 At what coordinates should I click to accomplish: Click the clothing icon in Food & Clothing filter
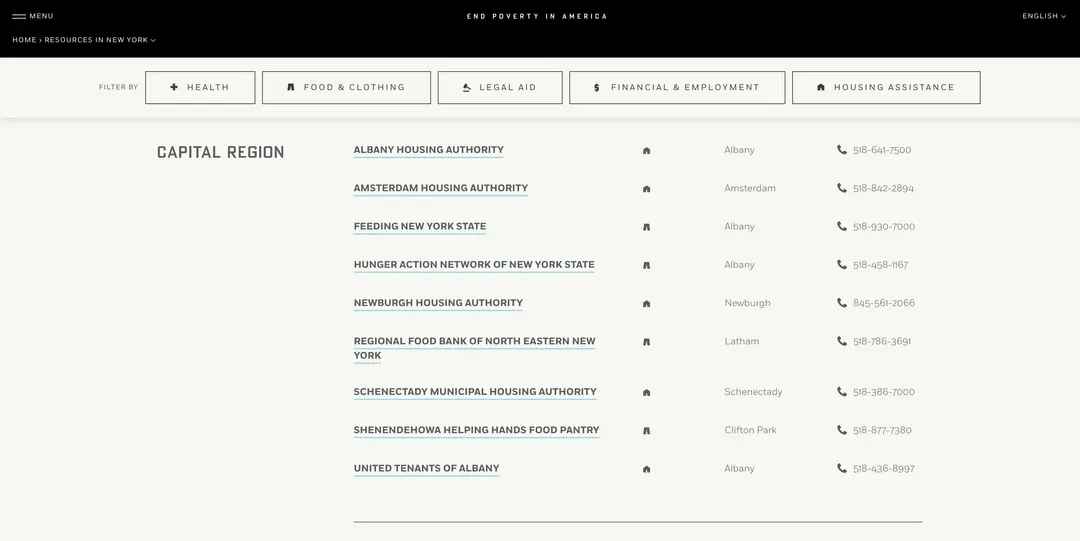click(x=291, y=88)
